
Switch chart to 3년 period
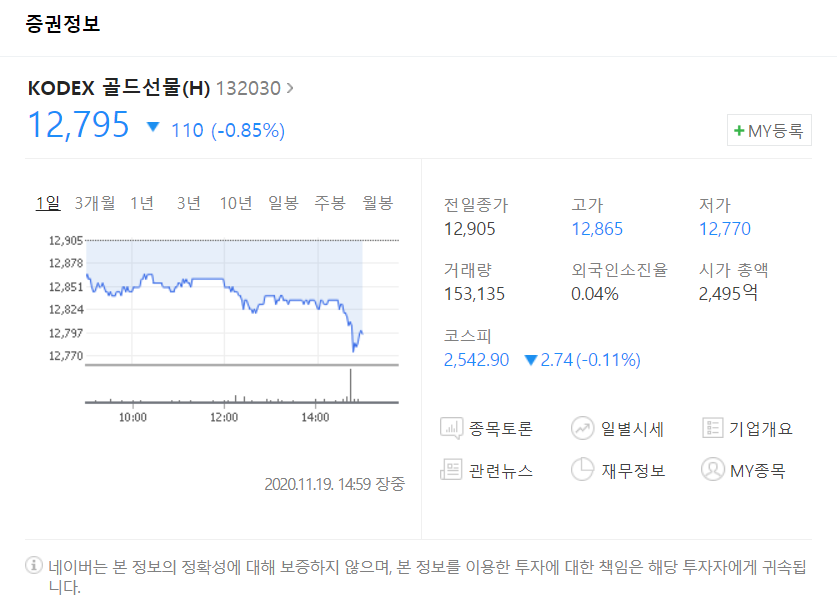pyautogui.click(x=189, y=203)
